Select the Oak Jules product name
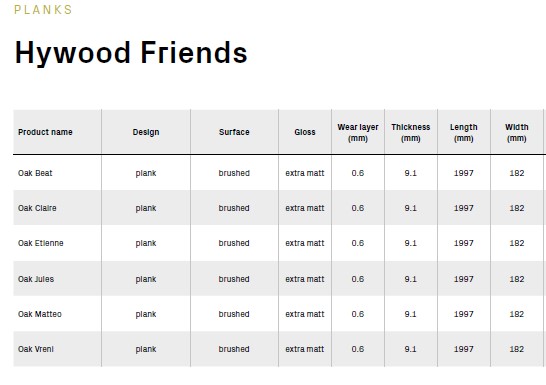Viewport: 546px width, 385px height. click(x=36, y=279)
